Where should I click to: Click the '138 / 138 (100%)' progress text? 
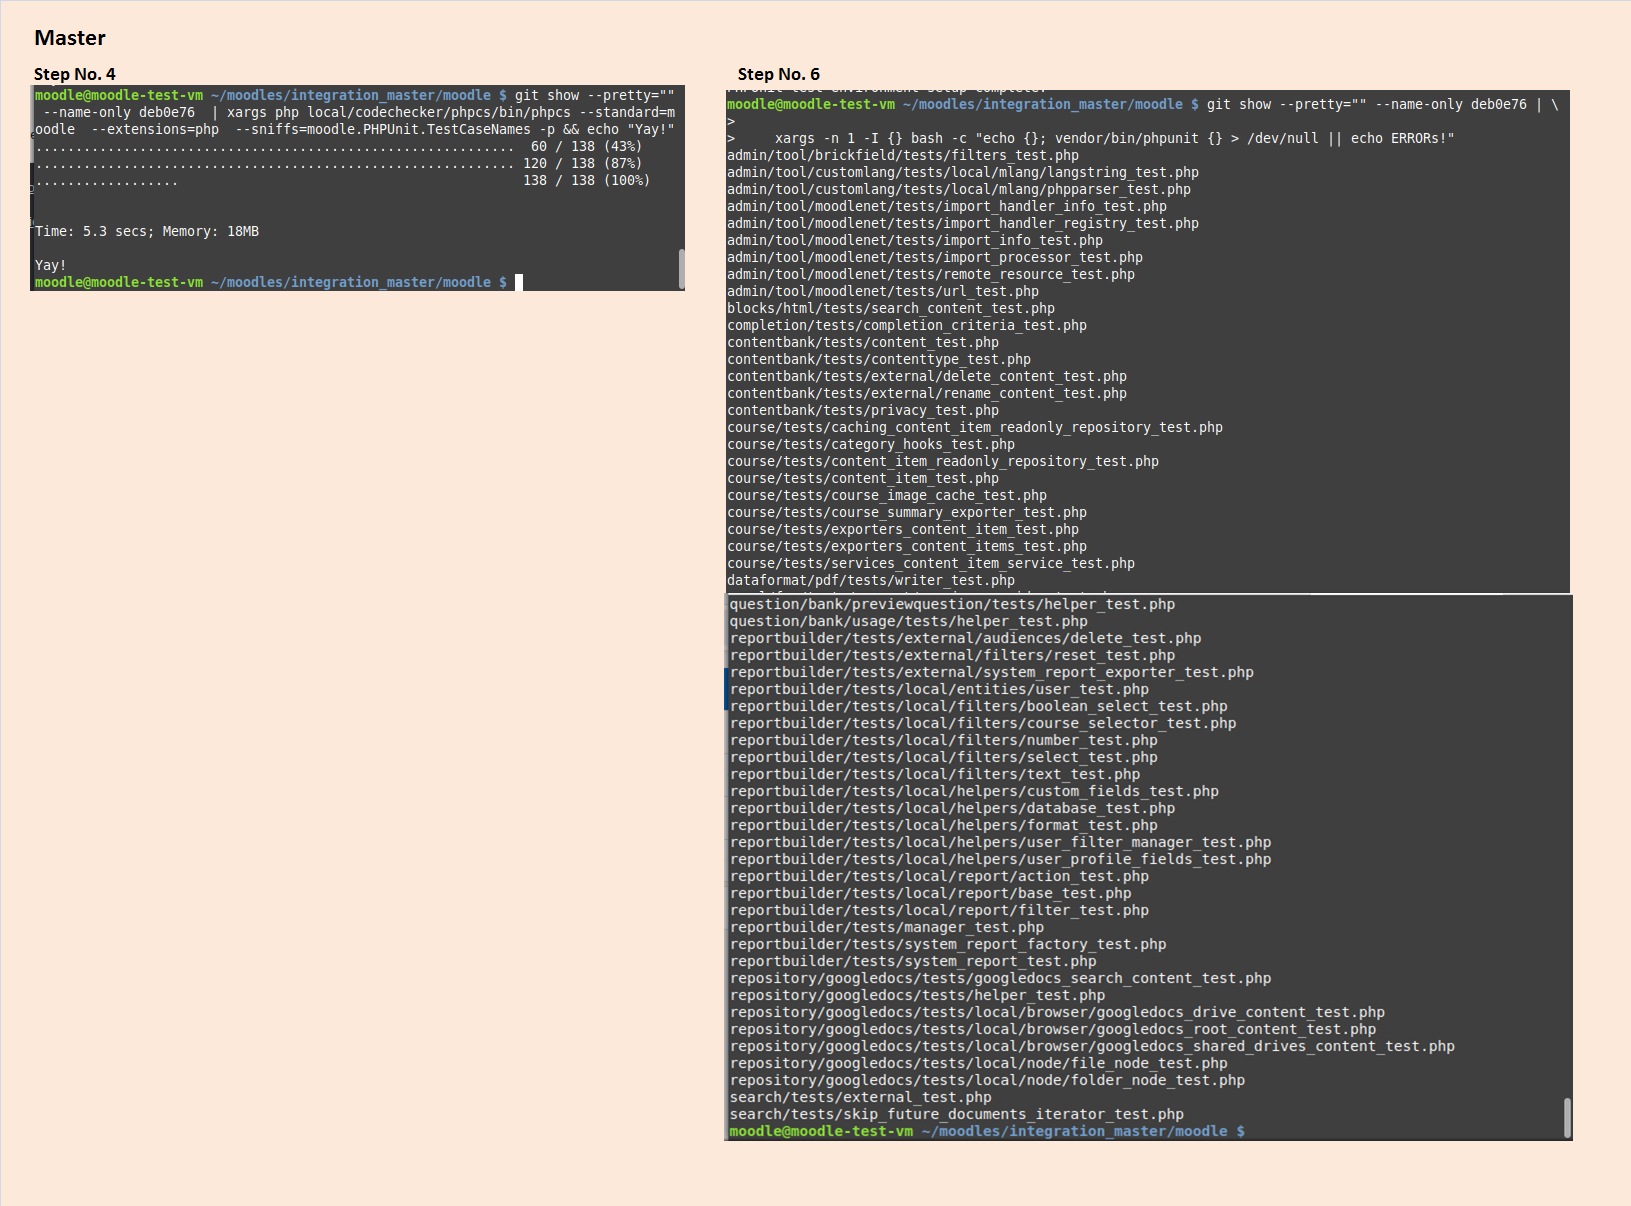(586, 180)
